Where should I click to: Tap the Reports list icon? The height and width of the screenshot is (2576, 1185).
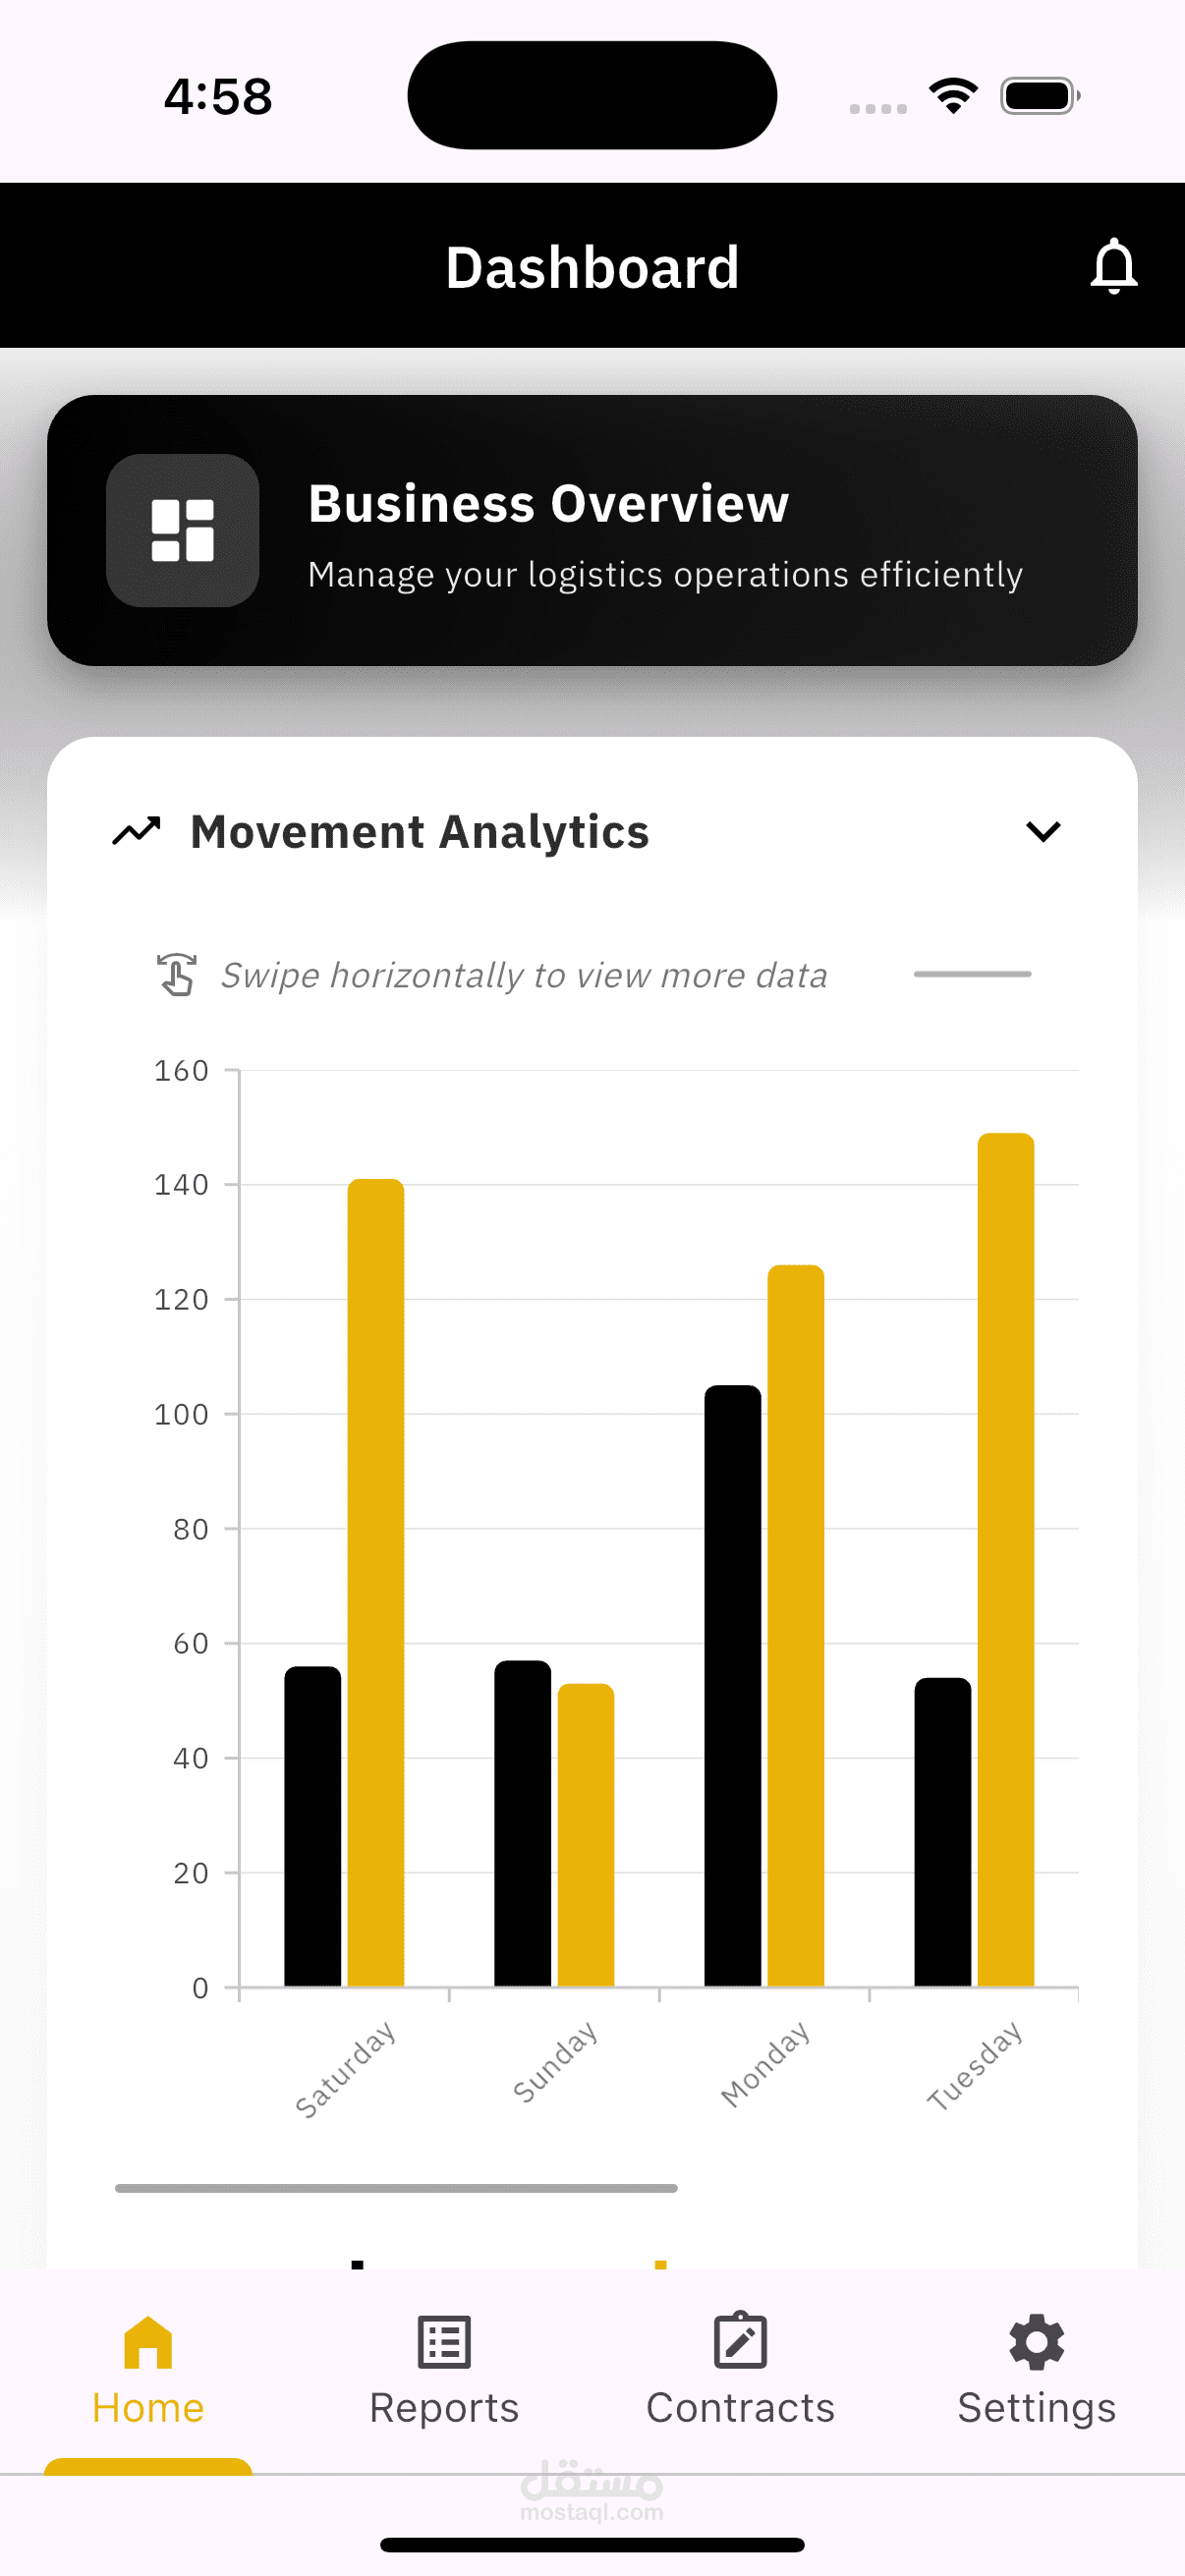(x=444, y=2342)
